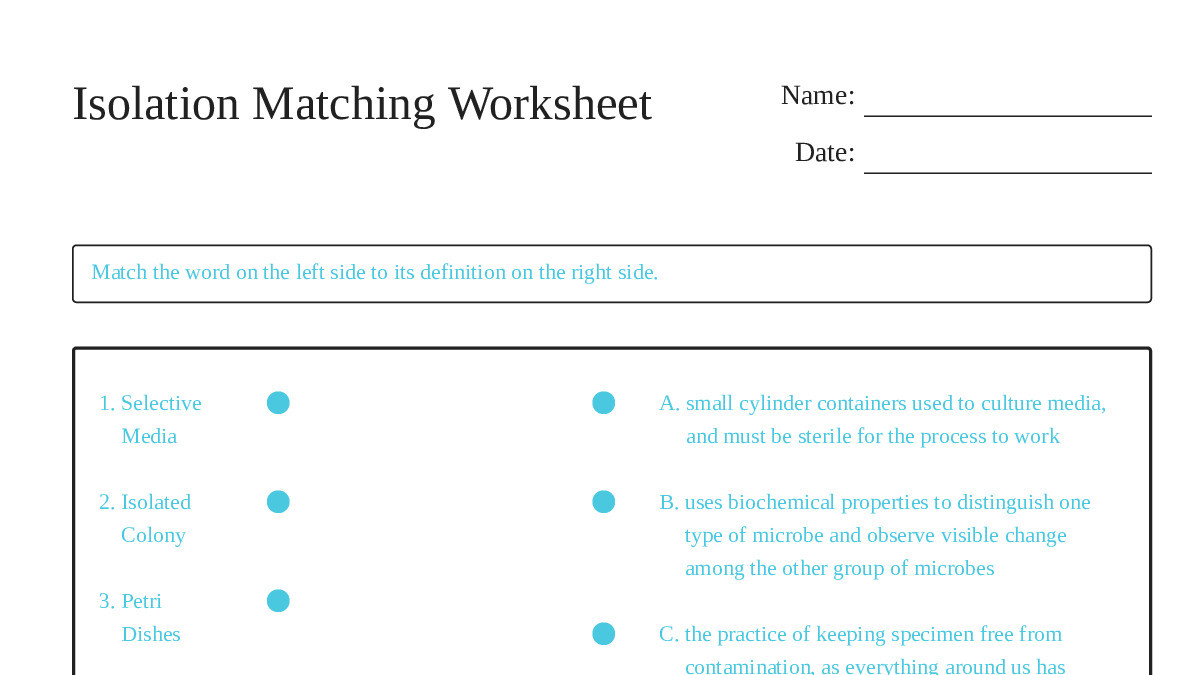Select the dot beside Isolated Colony
Viewport: 1200px width, 675px height.
click(x=278, y=502)
